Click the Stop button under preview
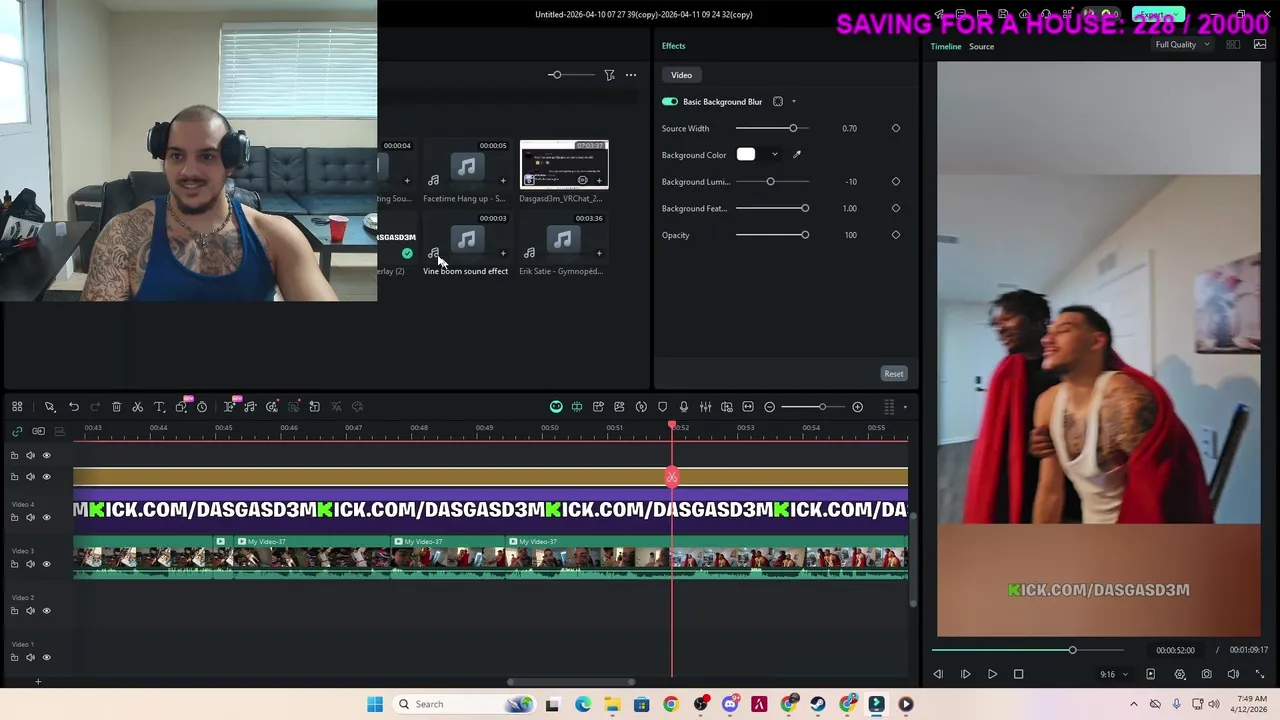The width and height of the screenshot is (1280, 720). [x=1018, y=674]
